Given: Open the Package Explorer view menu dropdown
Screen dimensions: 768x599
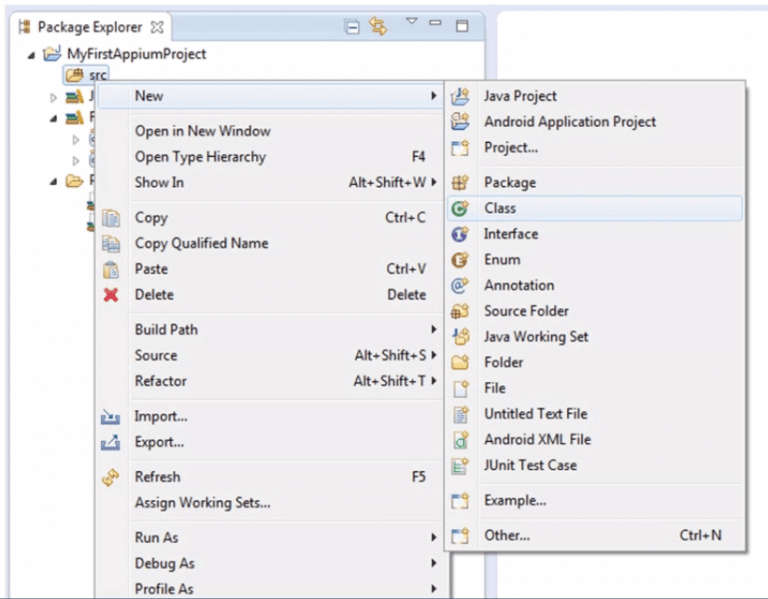Looking at the screenshot, I should [x=411, y=22].
